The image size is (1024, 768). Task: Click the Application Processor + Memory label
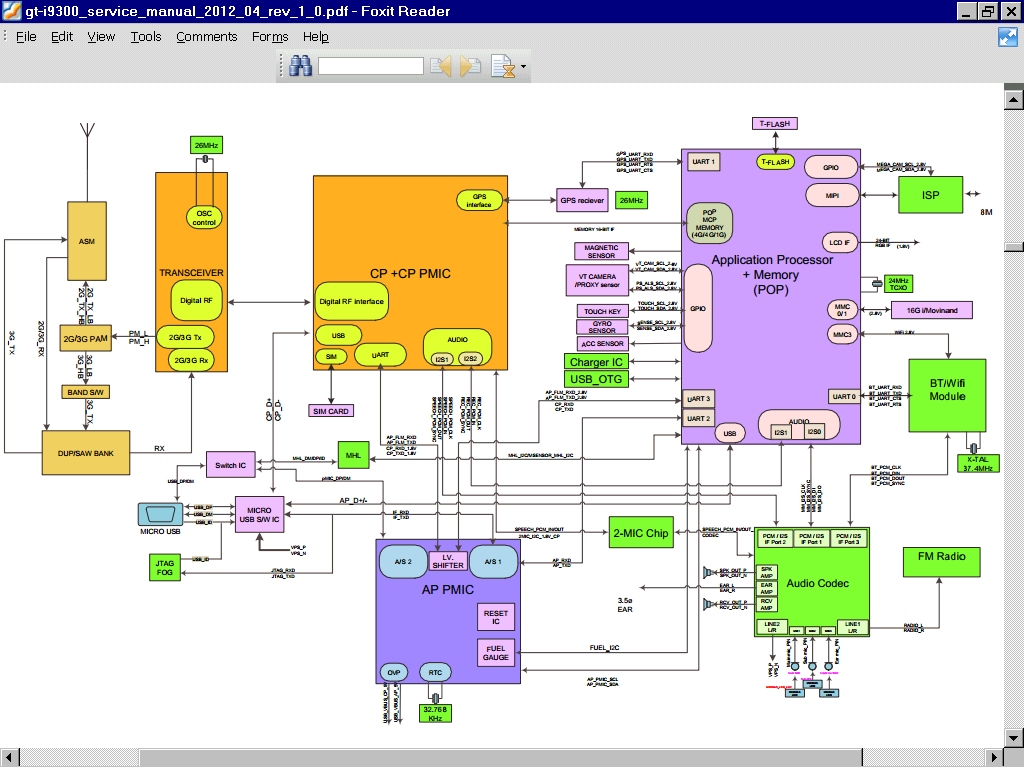[x=772, y=274]
